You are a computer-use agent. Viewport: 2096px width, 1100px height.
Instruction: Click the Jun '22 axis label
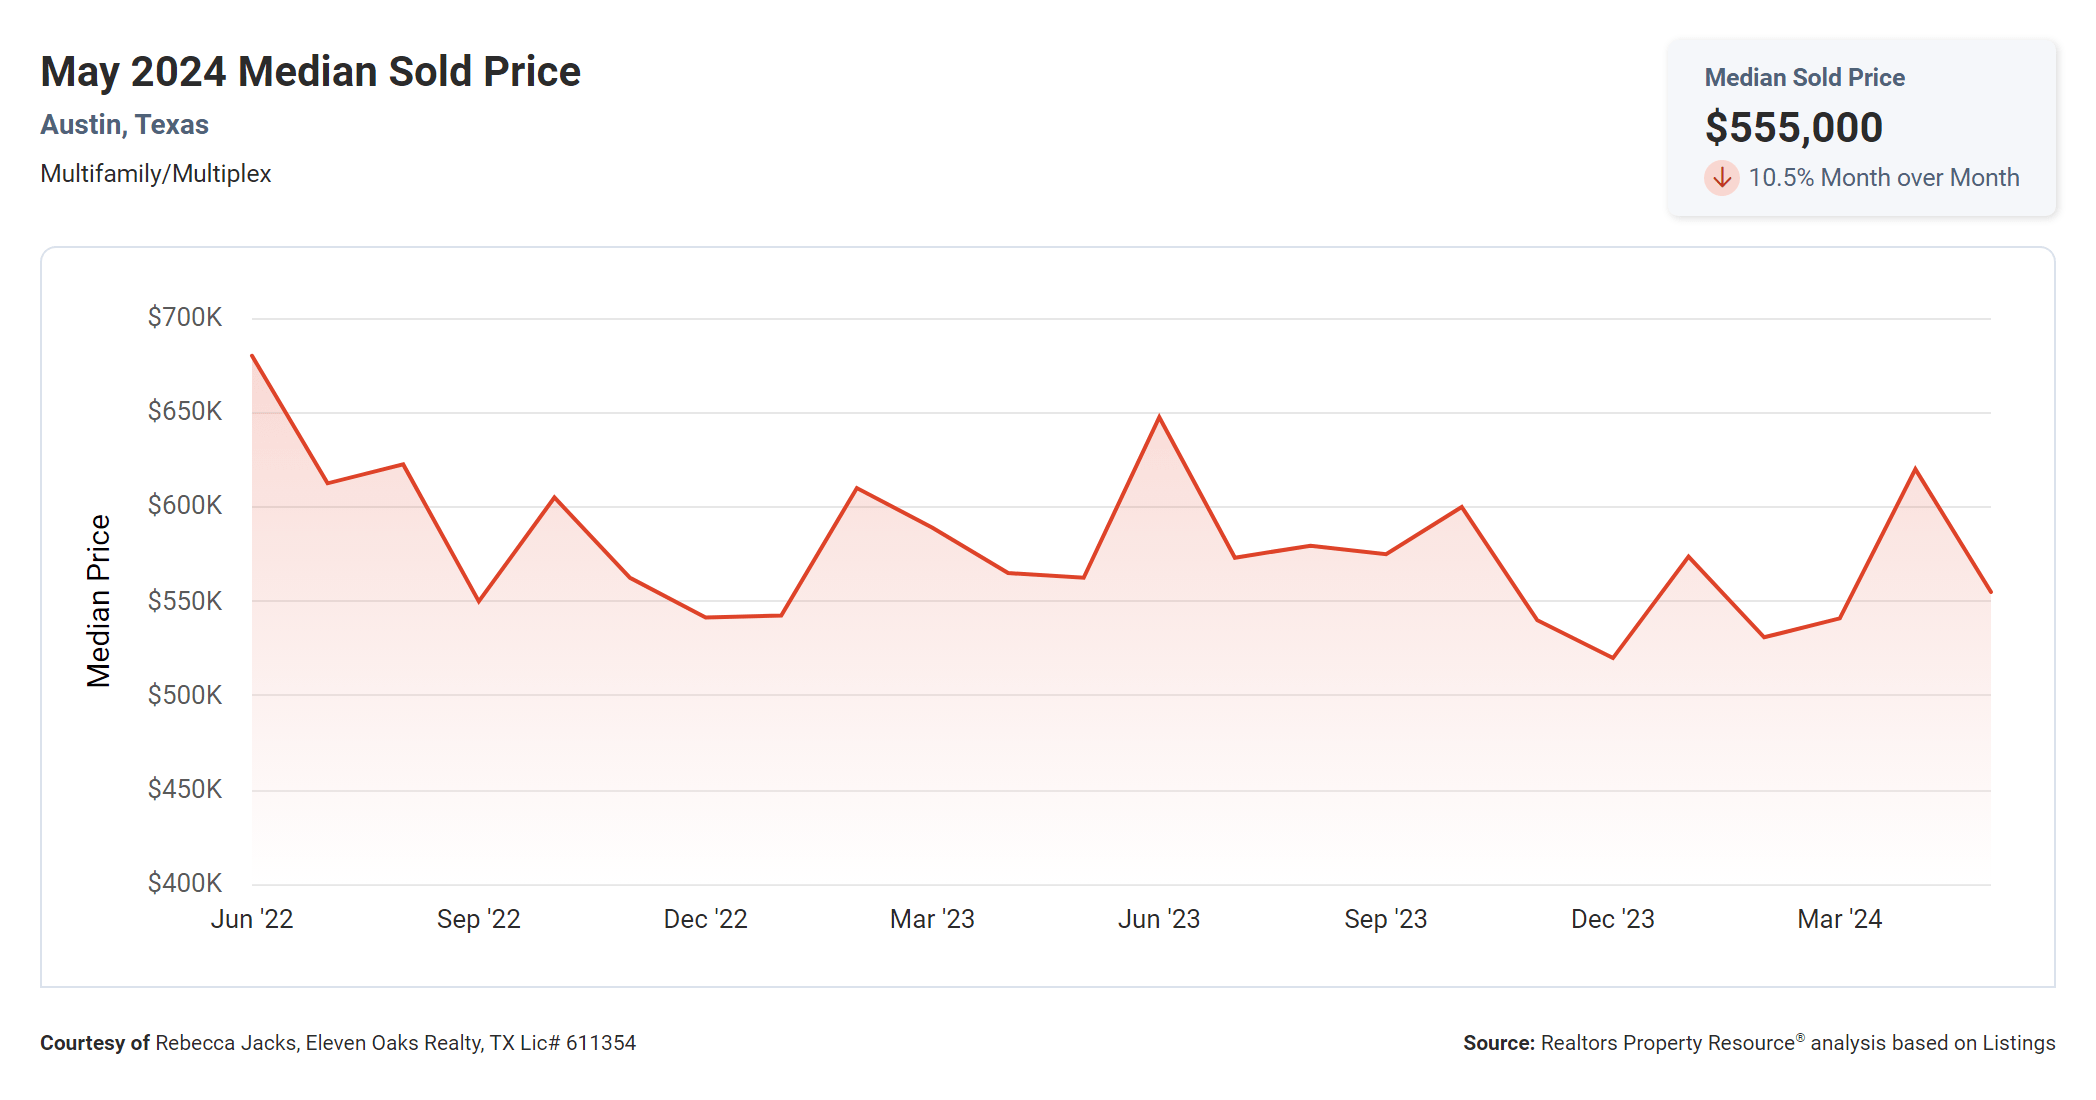252,919
